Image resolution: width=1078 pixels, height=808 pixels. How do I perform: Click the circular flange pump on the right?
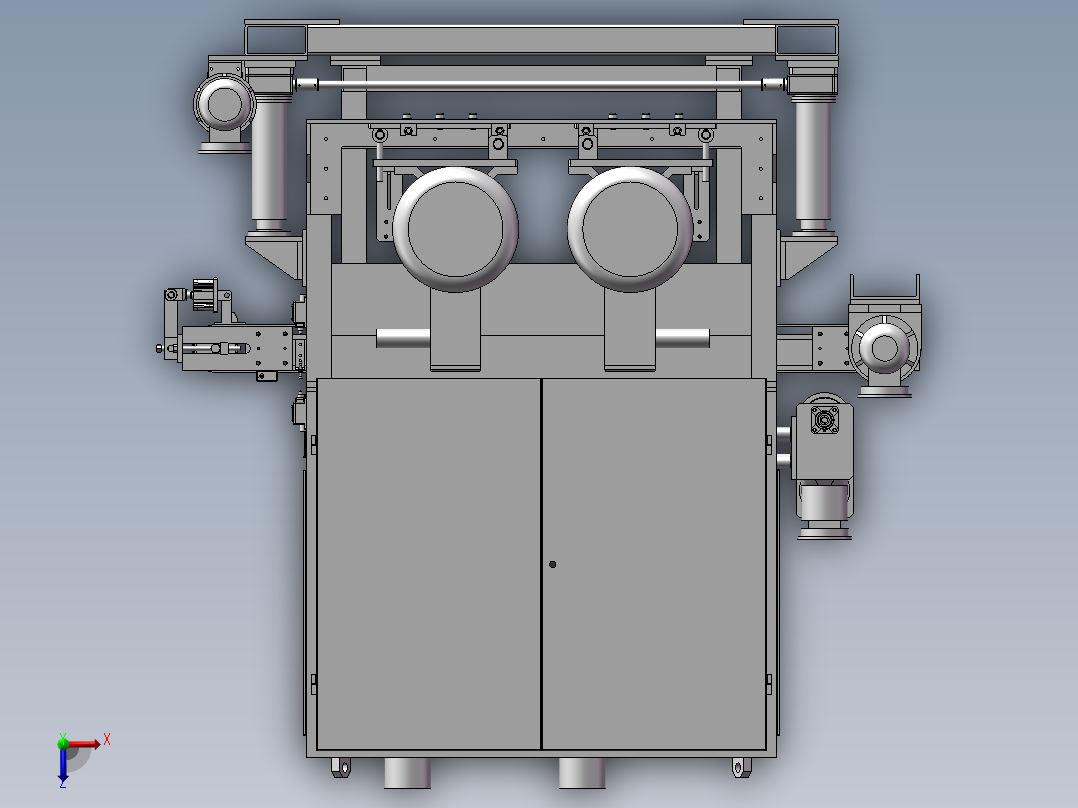point(884,348)
